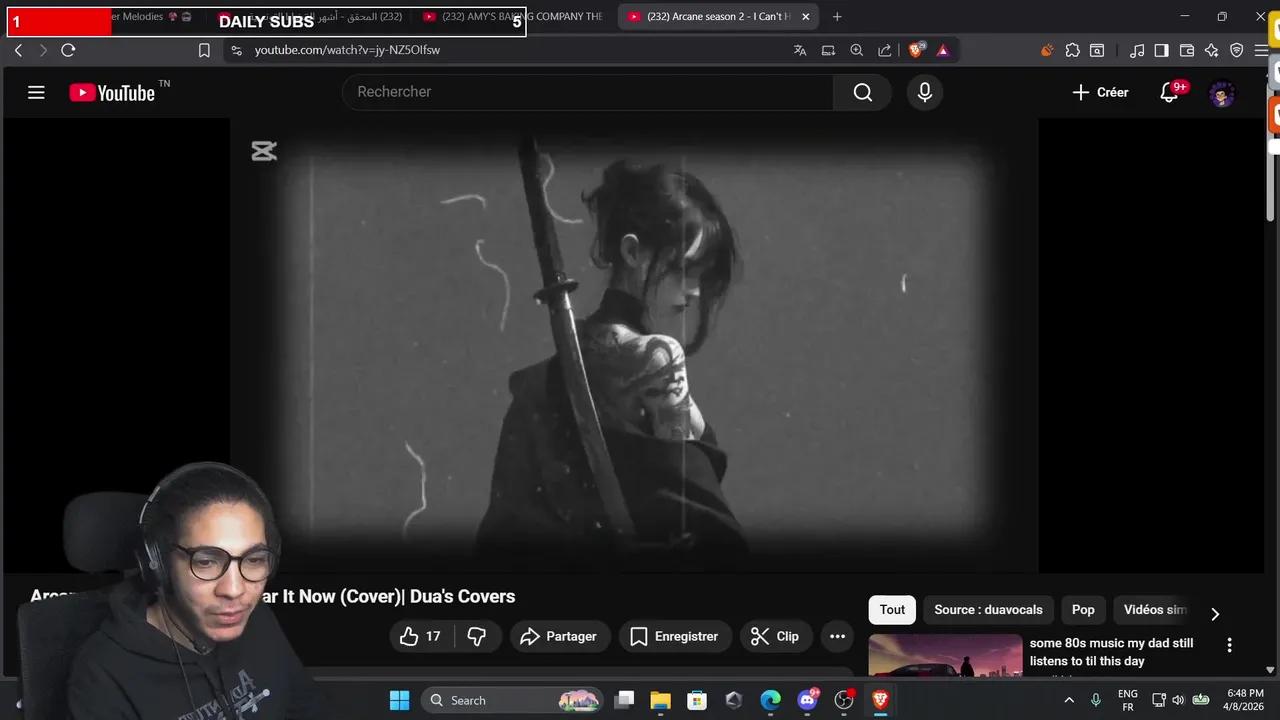The width and height of the screenshot is (1280, 720).
Task: Click the video player to pause
Action: (x=634, y=345)
